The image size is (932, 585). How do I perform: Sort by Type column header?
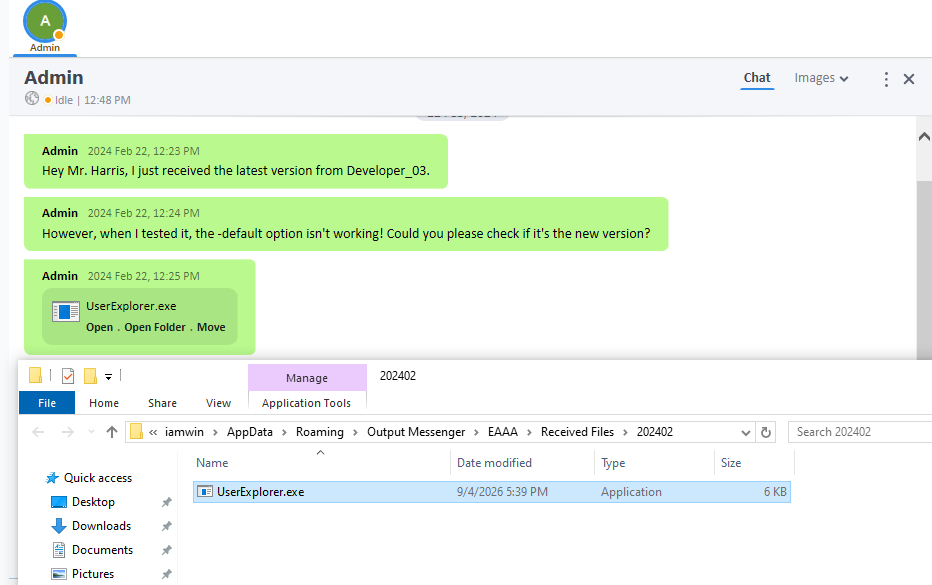tap(654, 463)
